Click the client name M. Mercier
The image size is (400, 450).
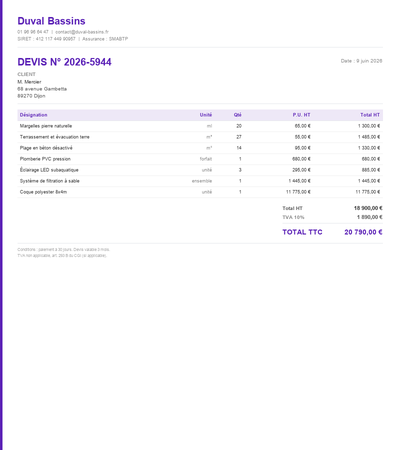pos(29,82)
